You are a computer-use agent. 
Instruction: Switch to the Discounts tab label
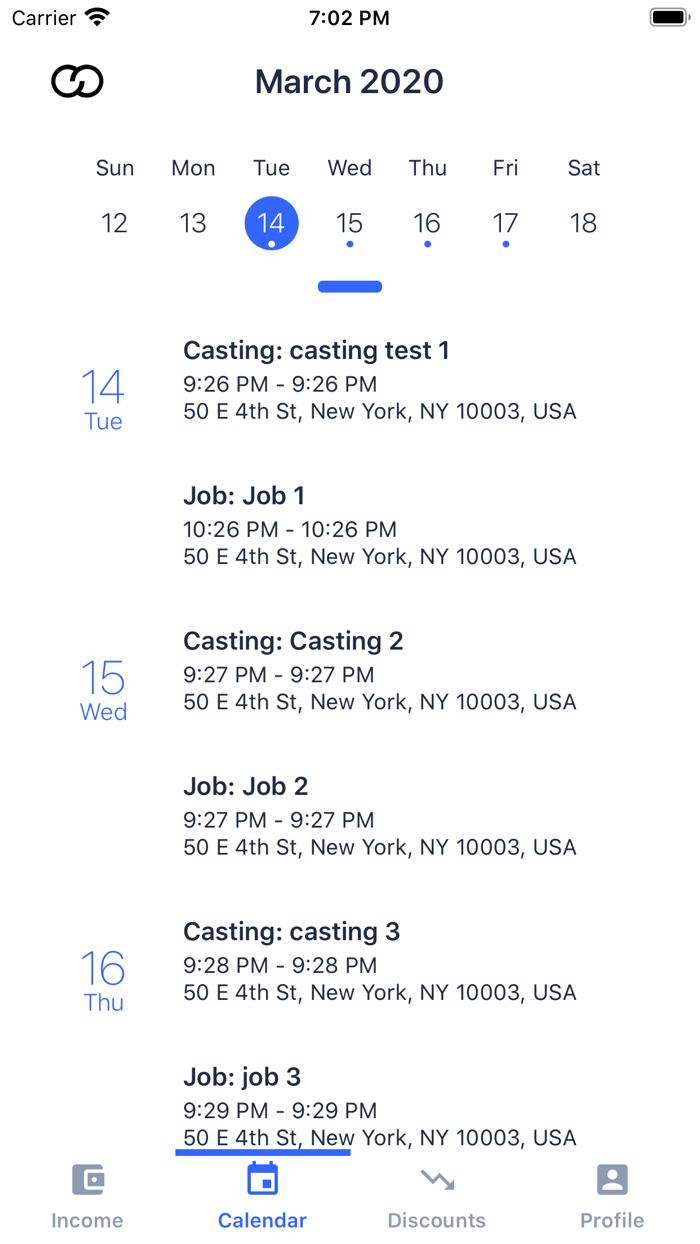click(x=437, y=1220)
